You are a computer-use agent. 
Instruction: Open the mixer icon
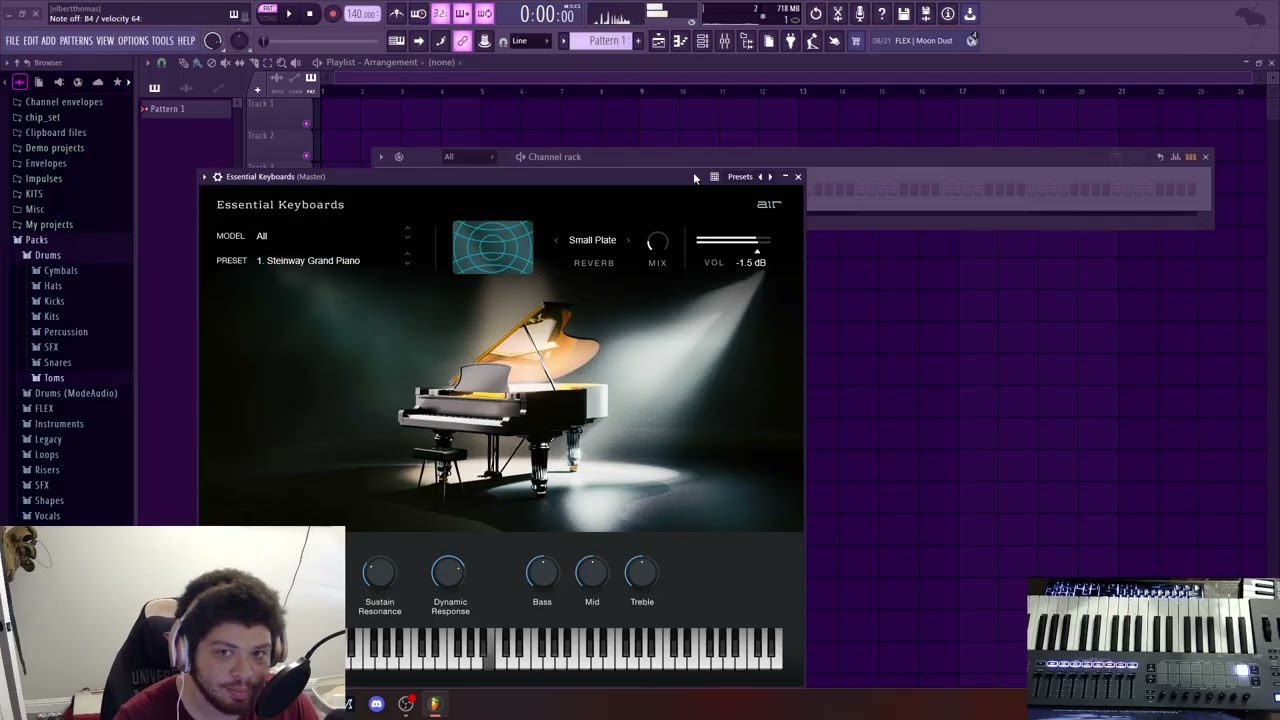pos(724,41)
